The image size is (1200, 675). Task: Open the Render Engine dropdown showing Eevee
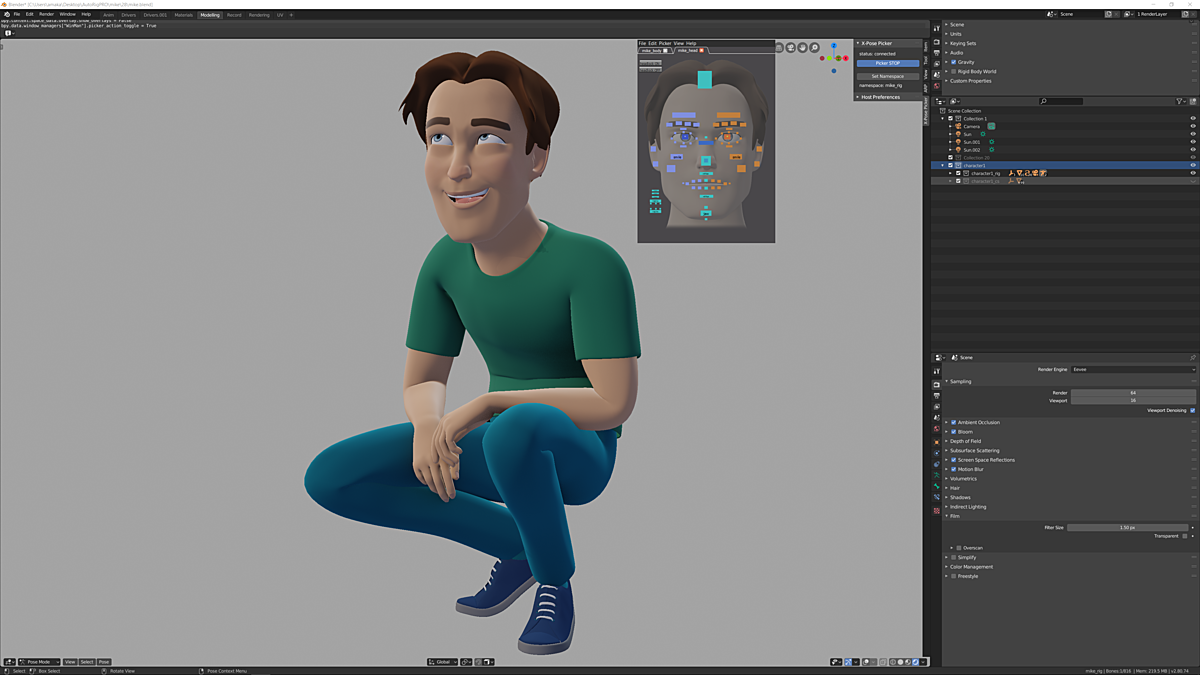tap(1135, 368)
